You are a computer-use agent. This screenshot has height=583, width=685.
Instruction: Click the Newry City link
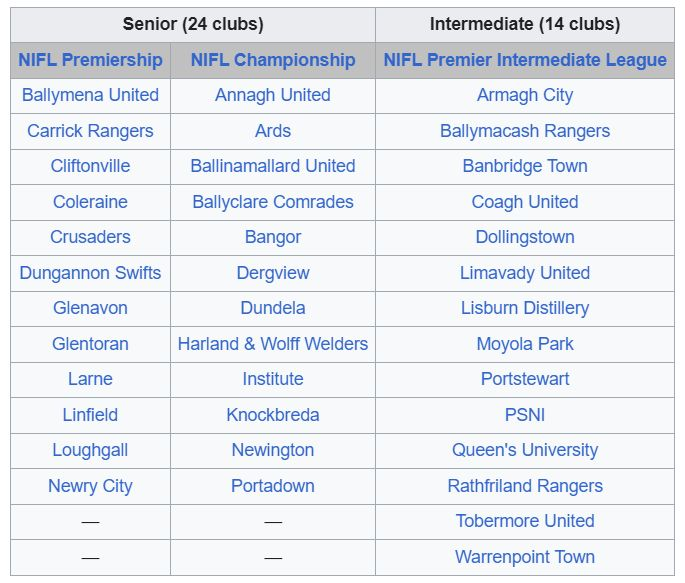[x=90, y=486]
